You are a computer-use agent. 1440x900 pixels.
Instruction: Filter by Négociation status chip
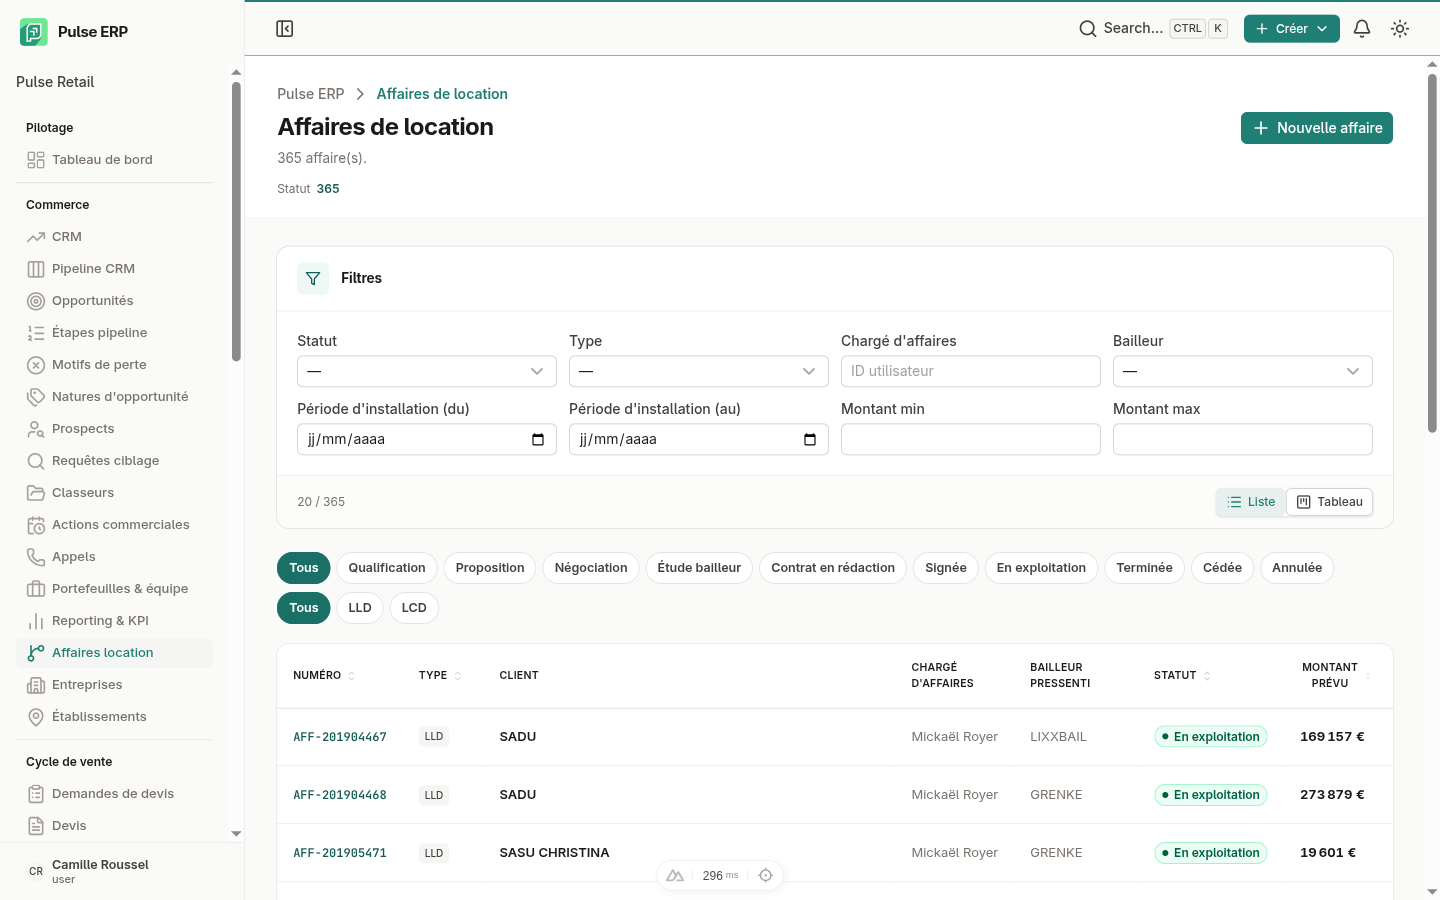click(591, 568)
